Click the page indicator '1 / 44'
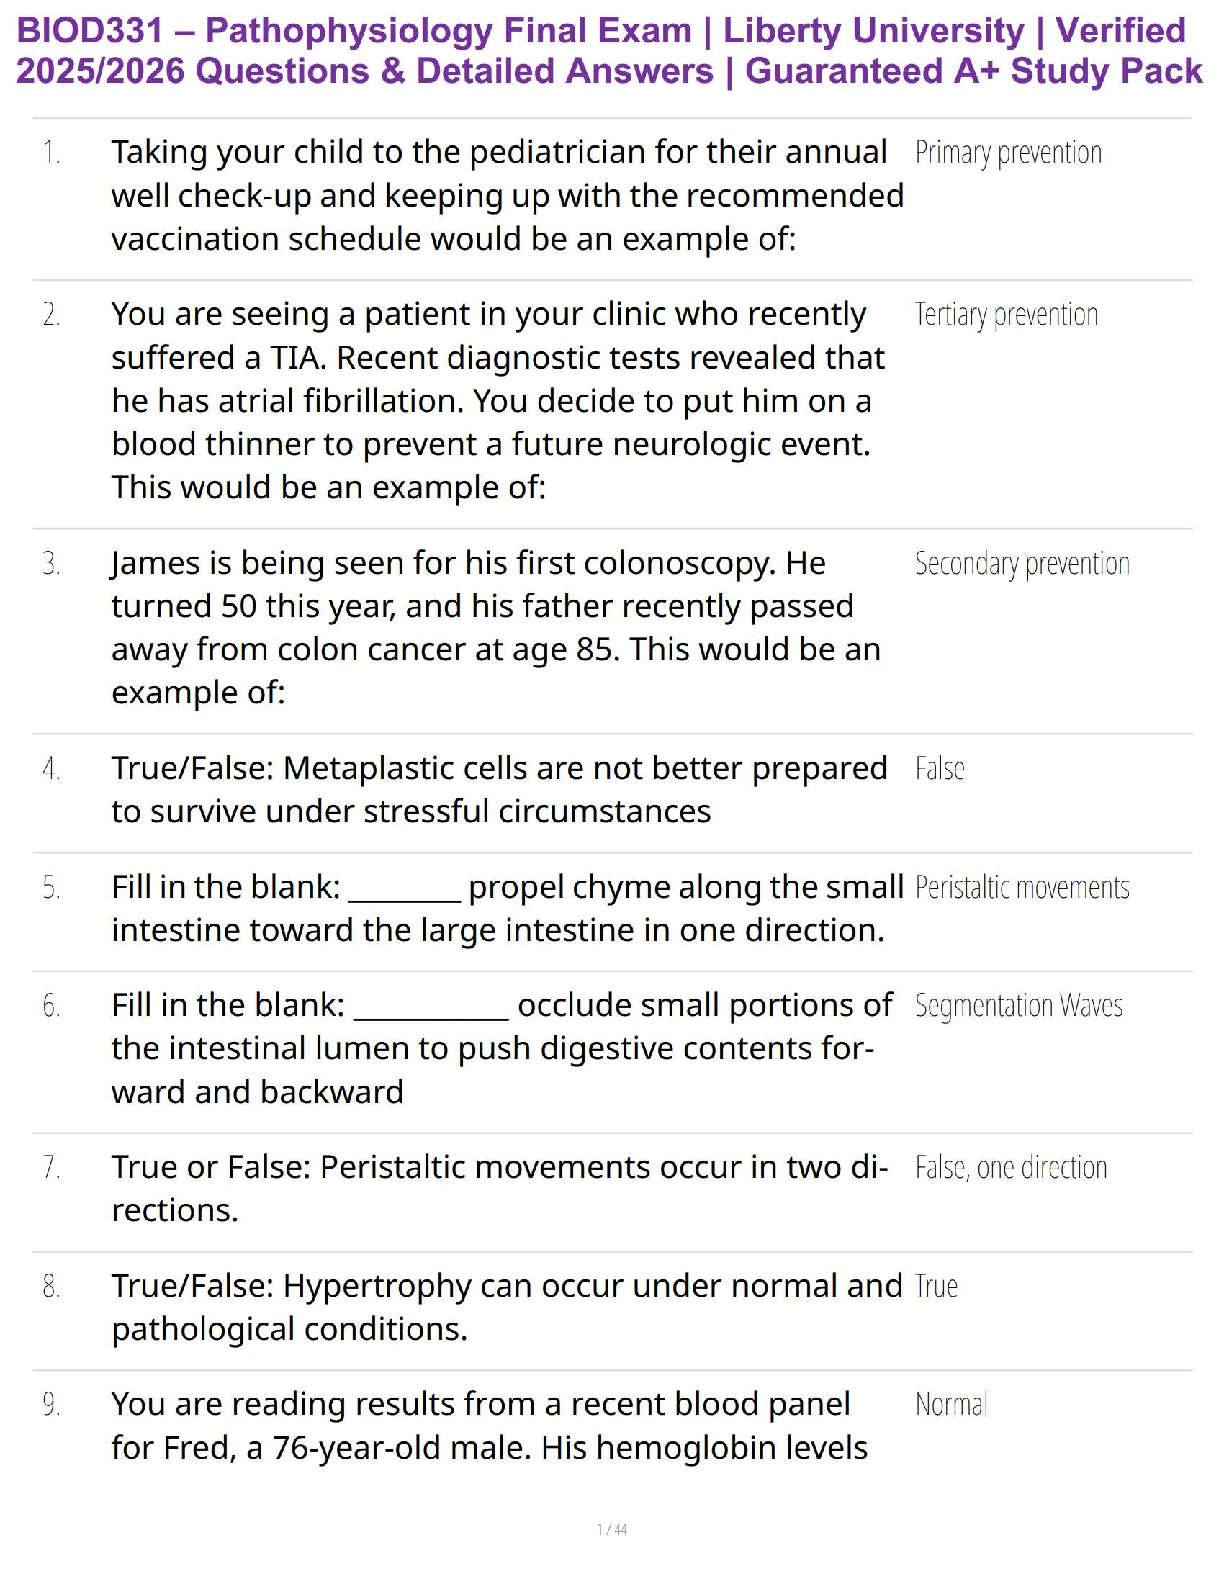This screenshot has width=1224, height=1584. coord(612,1530)
